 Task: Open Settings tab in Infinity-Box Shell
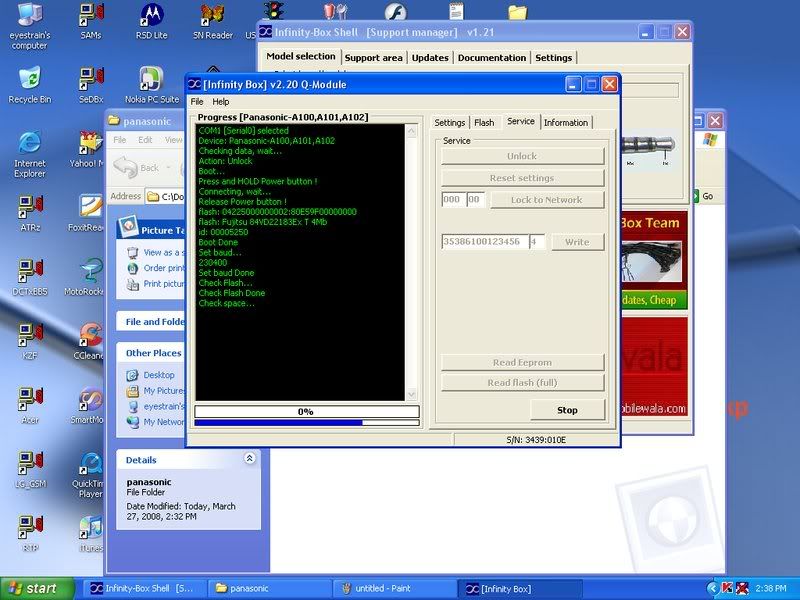[554, 58]
